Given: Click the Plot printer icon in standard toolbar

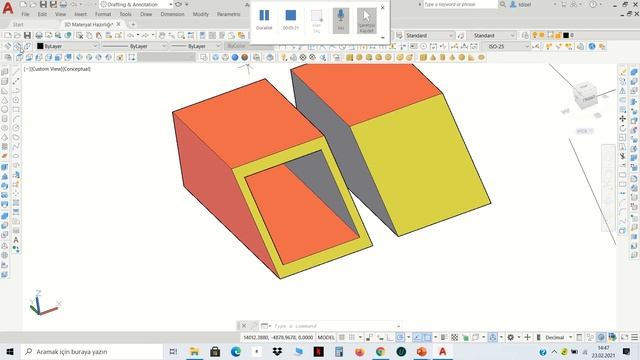Looking at the screenshot, I should tap(39, 36).
